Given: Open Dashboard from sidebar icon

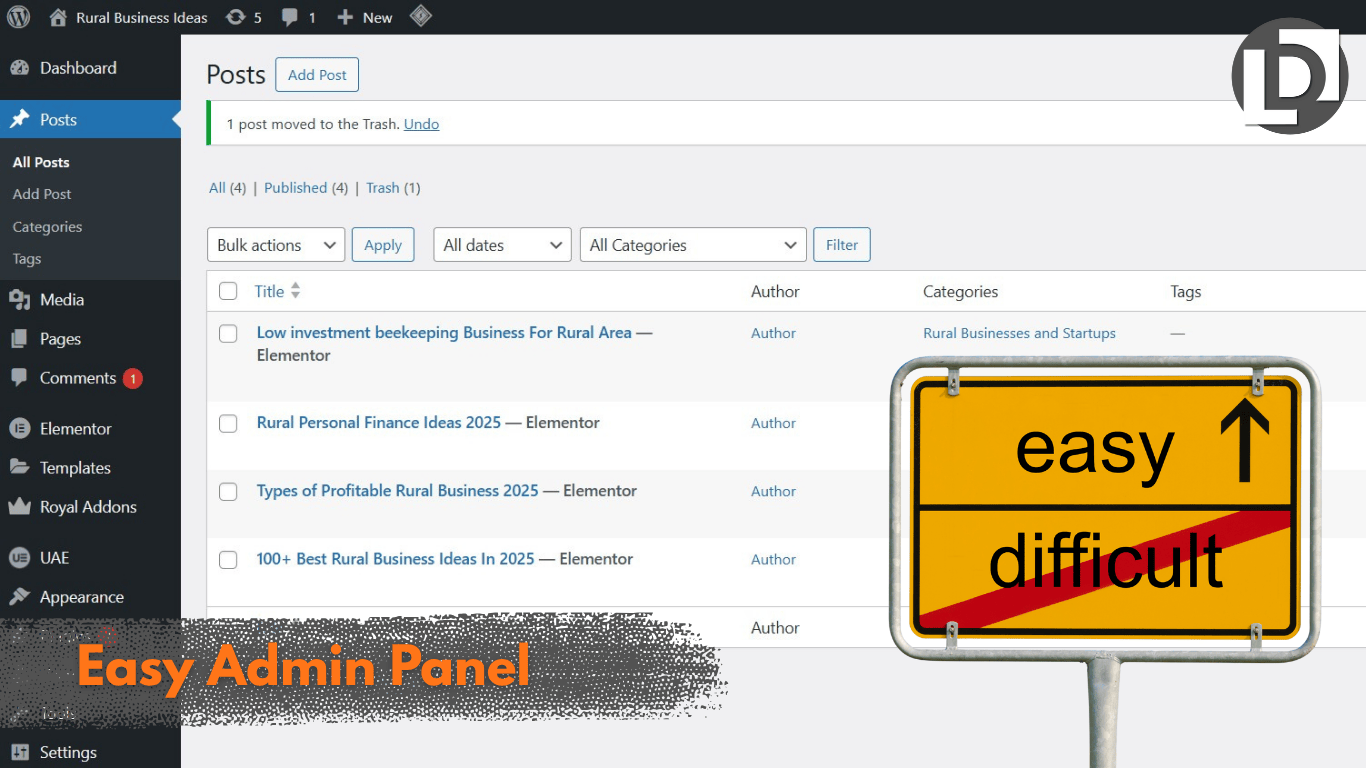Looking at the screenshot, I should [x=20, y=68].
